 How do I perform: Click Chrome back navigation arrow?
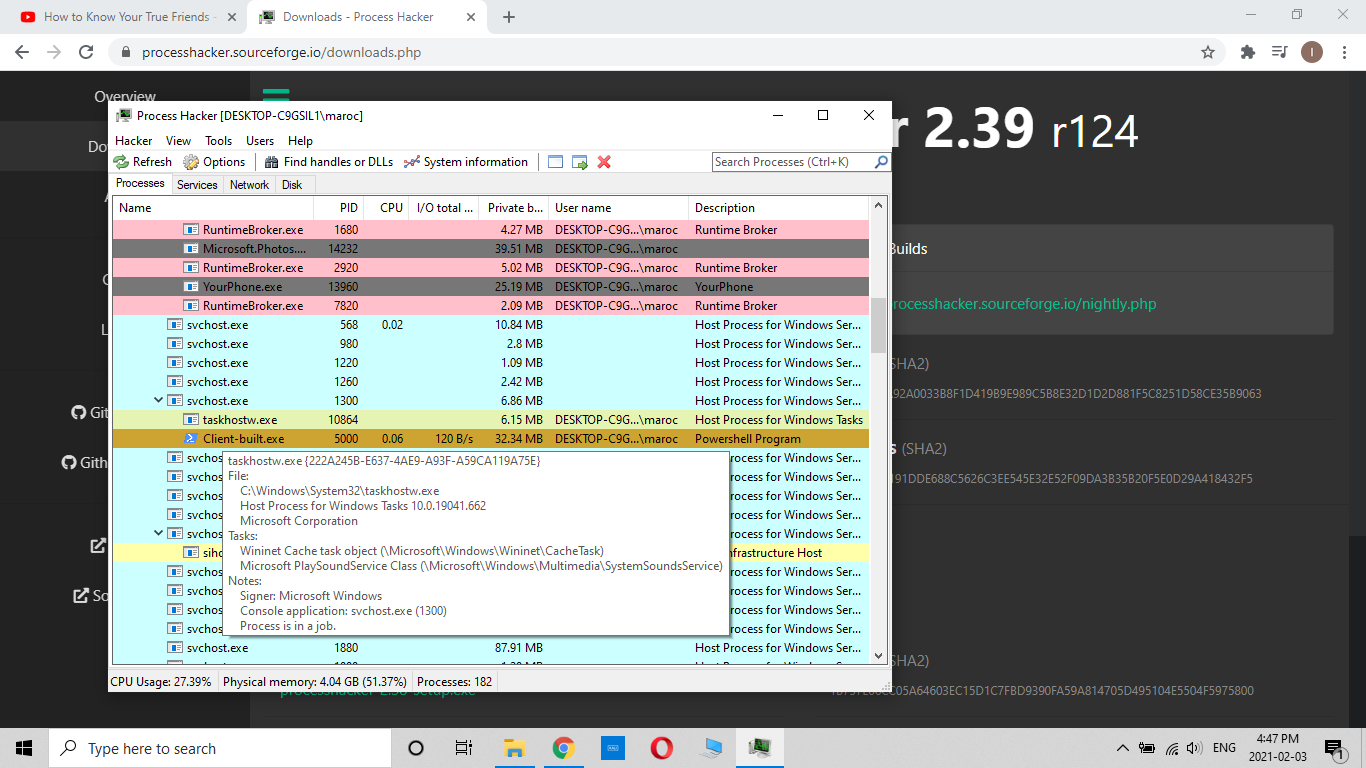point(22,52)
